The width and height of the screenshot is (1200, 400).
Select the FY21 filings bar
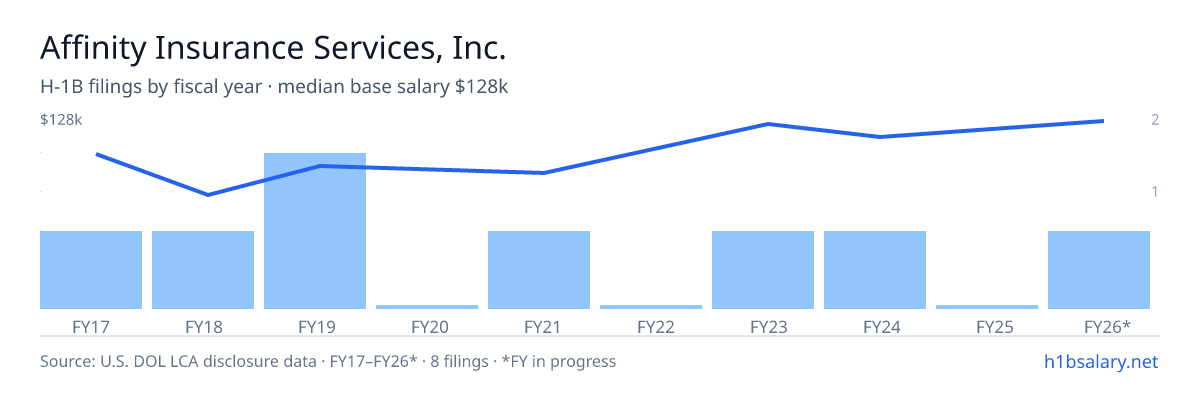[539, 270]
